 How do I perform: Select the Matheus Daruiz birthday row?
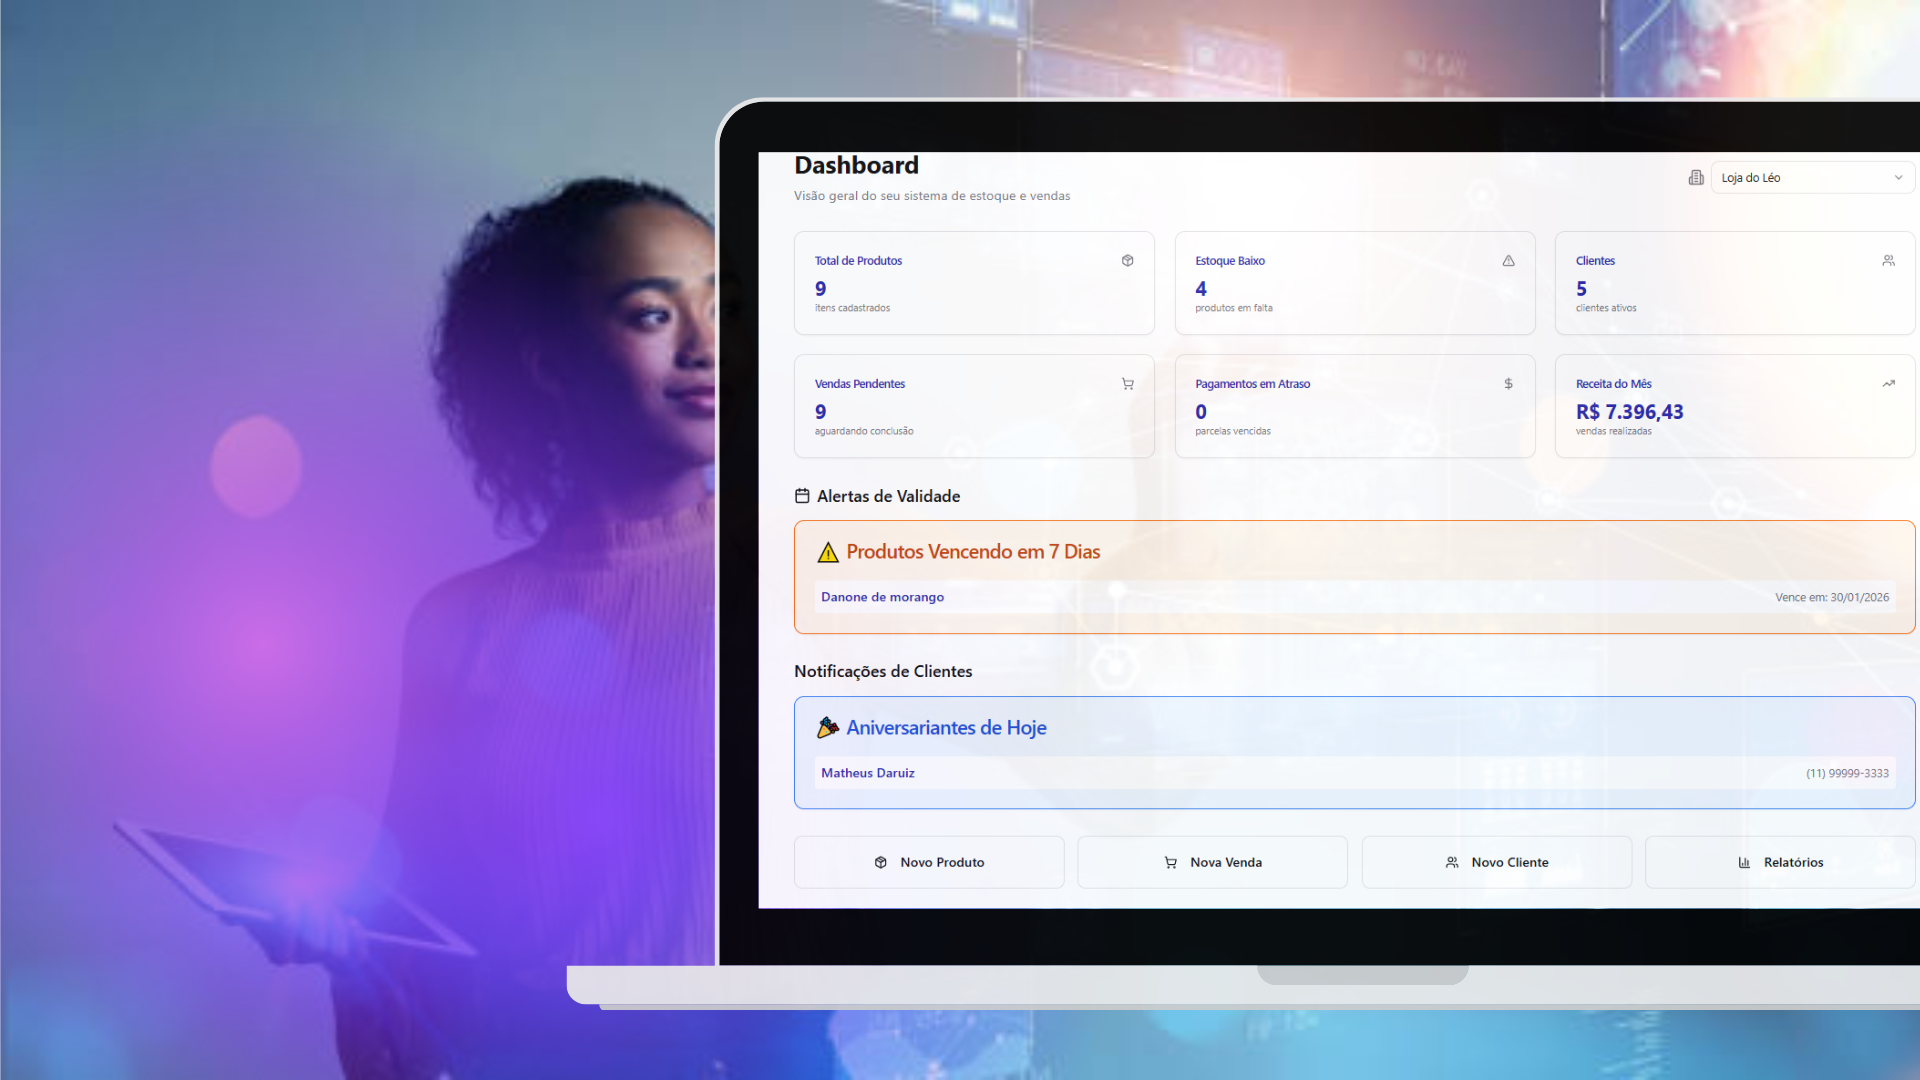pos(1354,773)
